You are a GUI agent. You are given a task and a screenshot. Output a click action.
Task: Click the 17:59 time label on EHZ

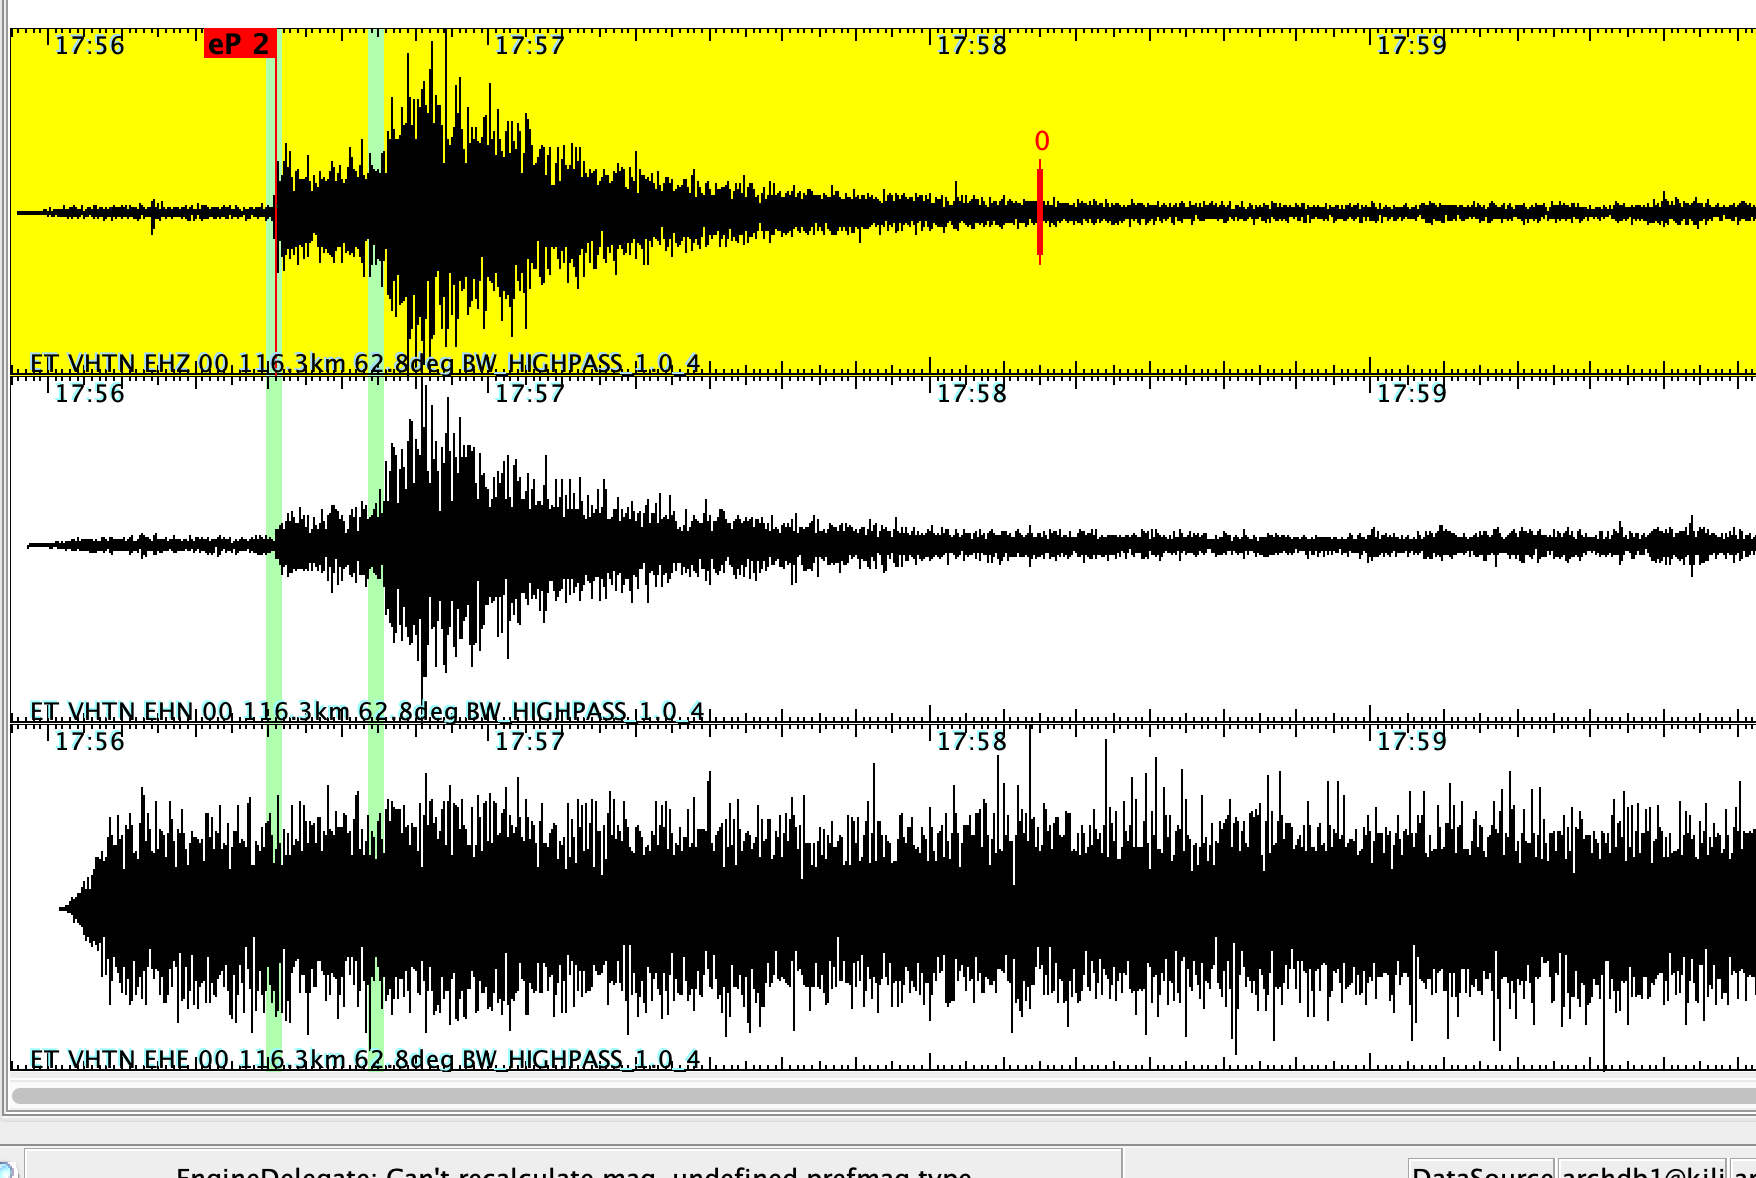click(1412, 45)
